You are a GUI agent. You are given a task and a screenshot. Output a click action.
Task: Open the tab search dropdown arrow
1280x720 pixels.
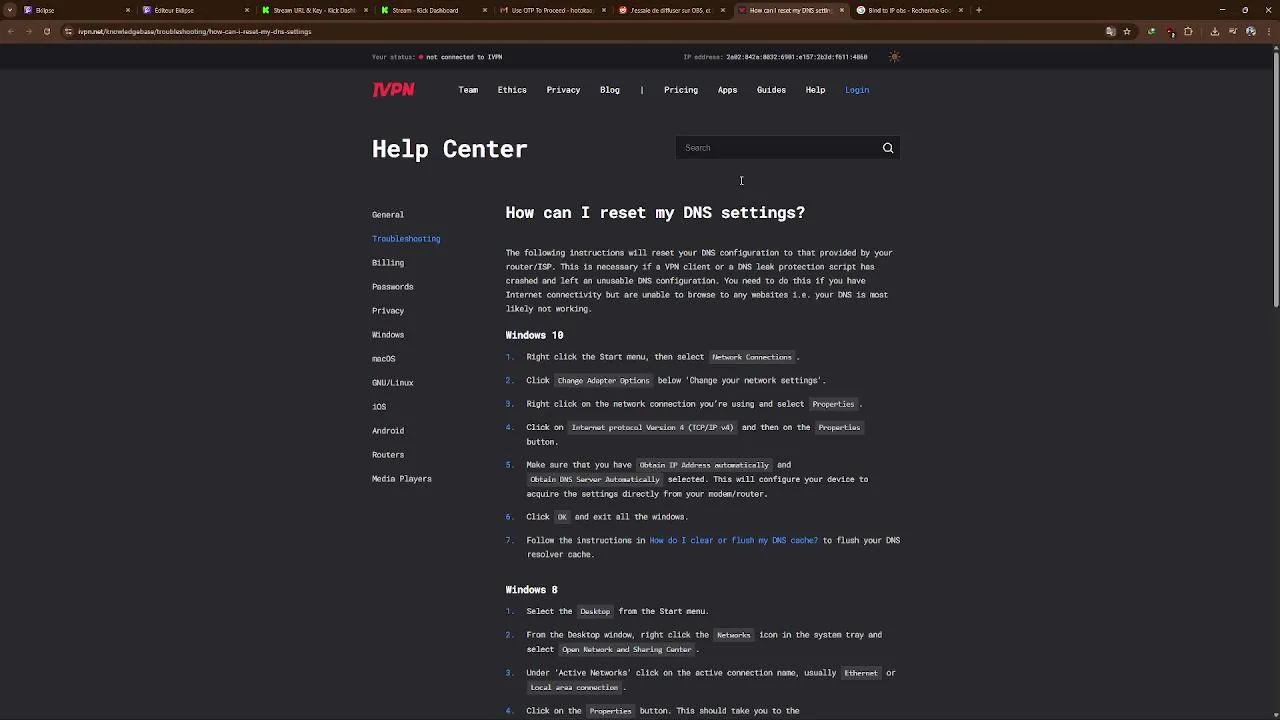[10, 10]
